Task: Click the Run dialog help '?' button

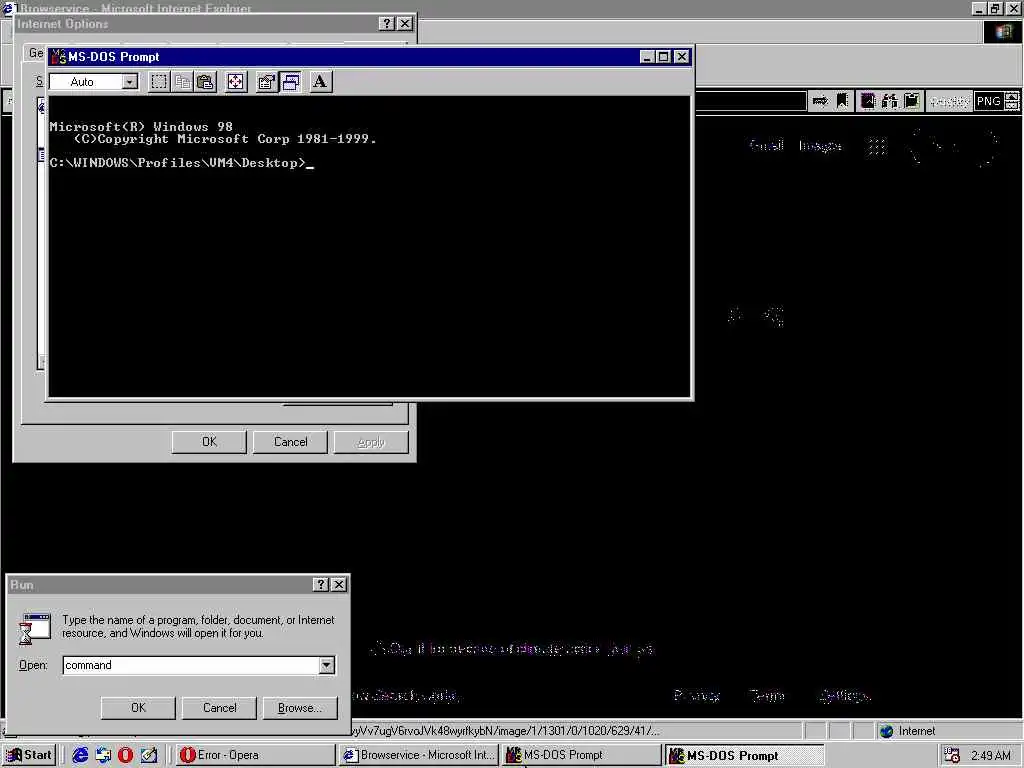Action: [321, 584]
